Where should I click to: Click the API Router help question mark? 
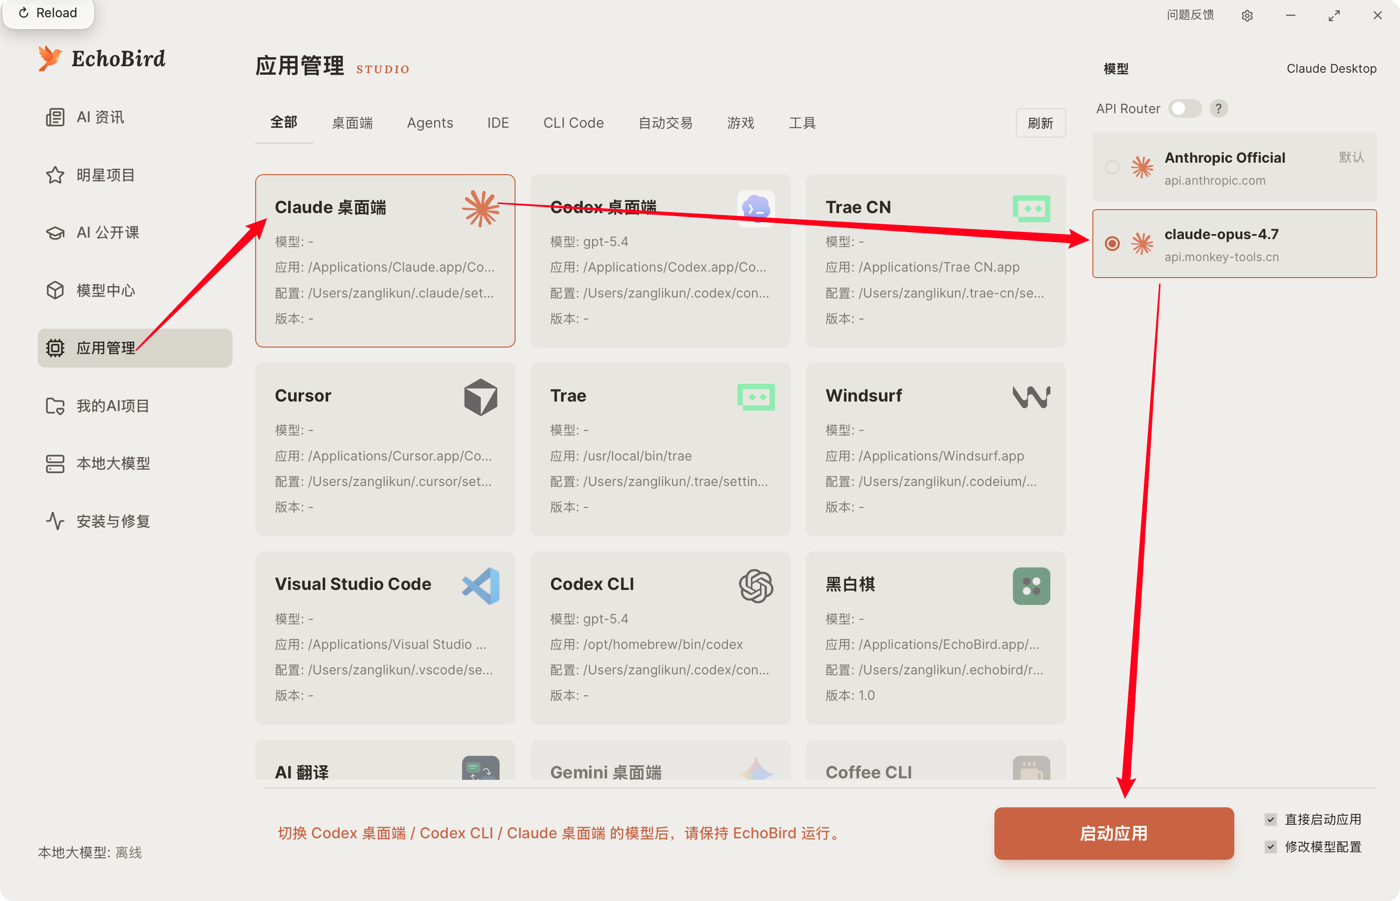point(1218,108)
